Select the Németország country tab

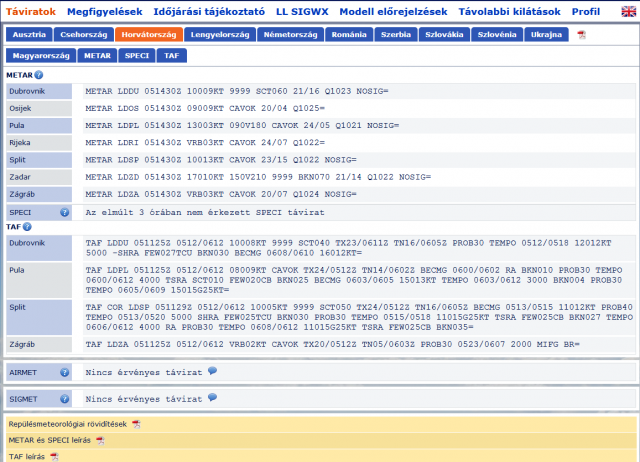pyautogui.click(x=291, y=35)
